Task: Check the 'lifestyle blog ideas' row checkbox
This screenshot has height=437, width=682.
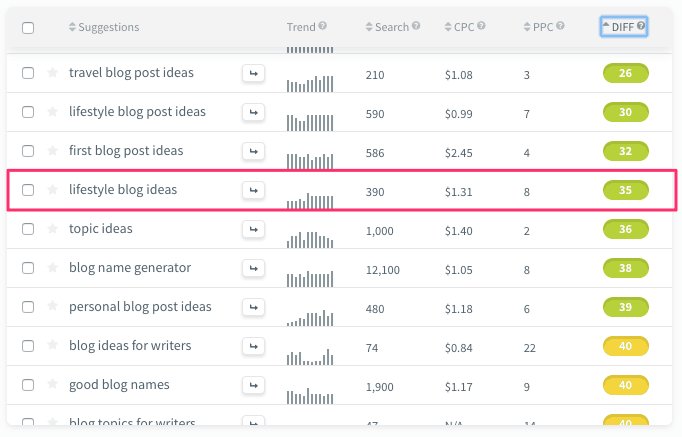Action: pyautogui.click(x=28, y=190)
